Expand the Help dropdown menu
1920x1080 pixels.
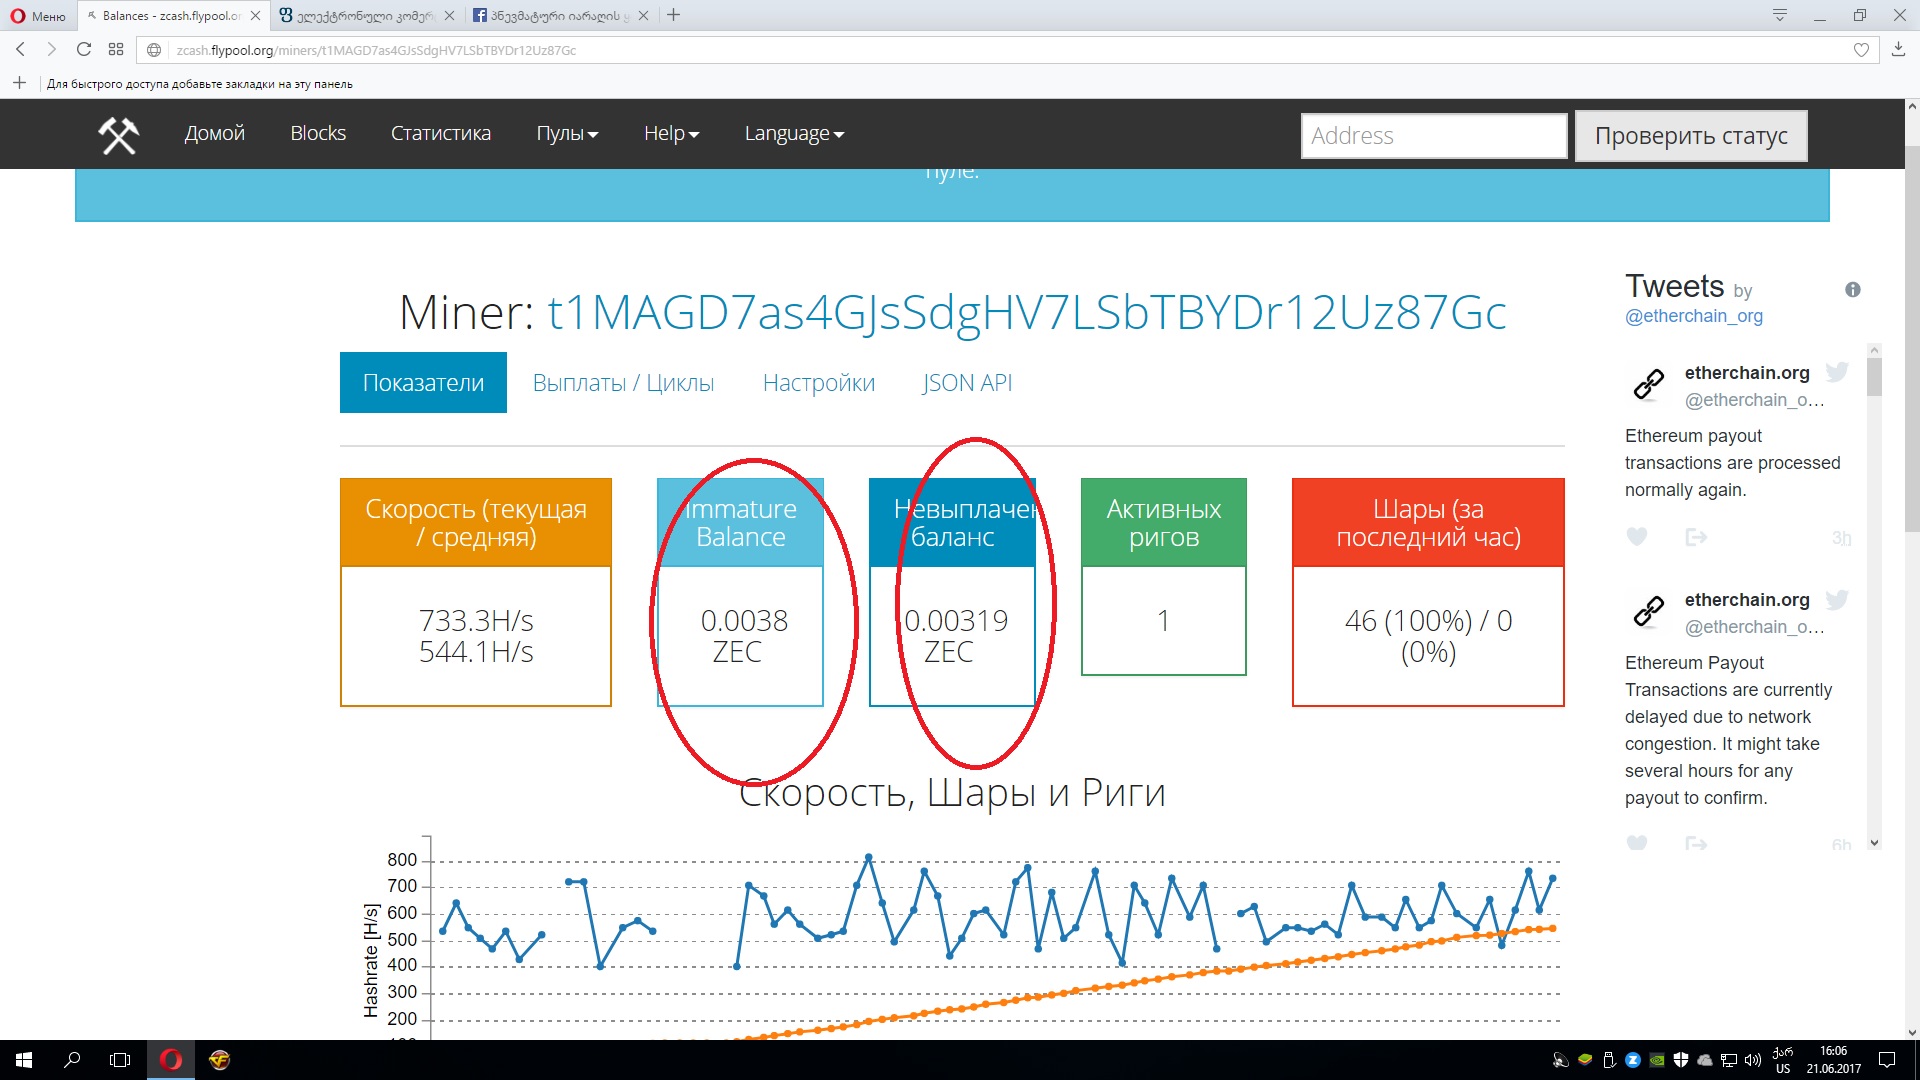(x=671, y=134)
